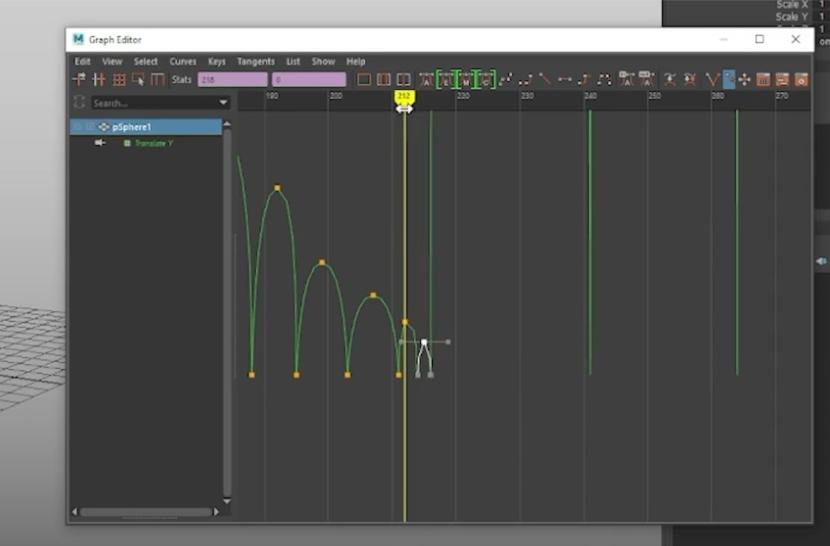Screen dimensions: 830x546
Task: Activate the Lattice Deform Keys tool
Action: [119, 80]
